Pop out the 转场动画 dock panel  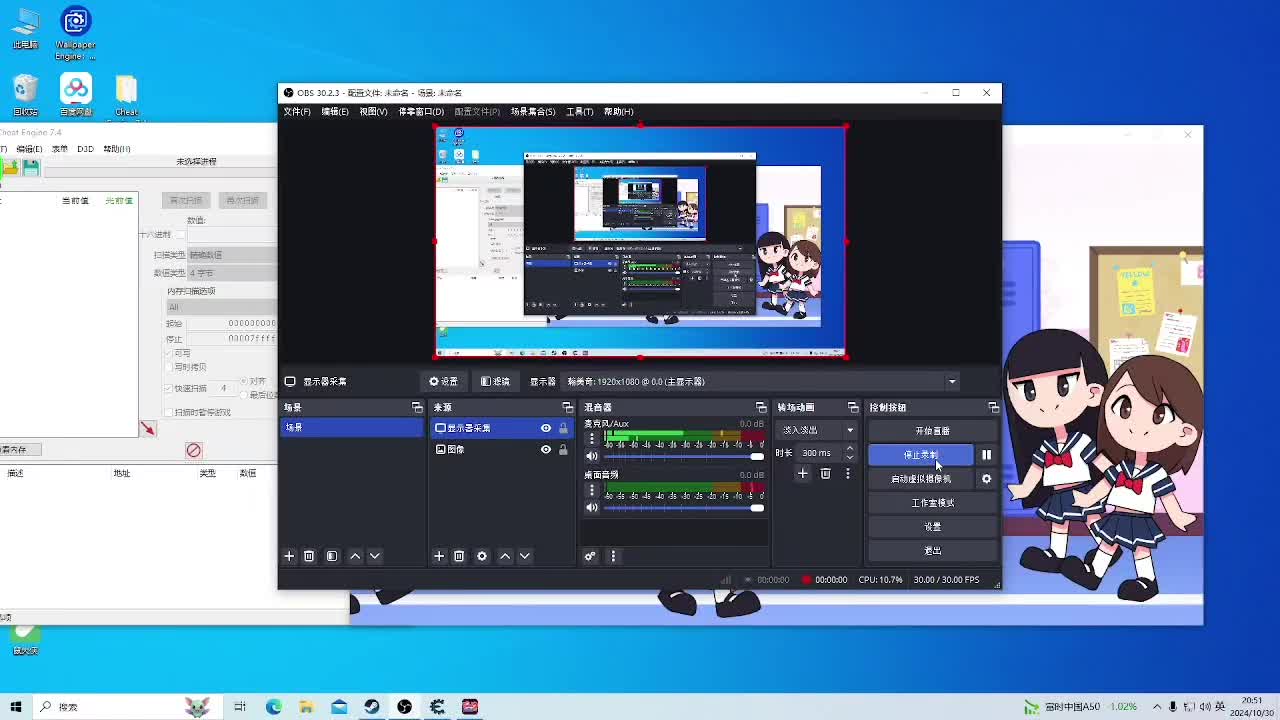pyautogui.click(x=853, y=408)
